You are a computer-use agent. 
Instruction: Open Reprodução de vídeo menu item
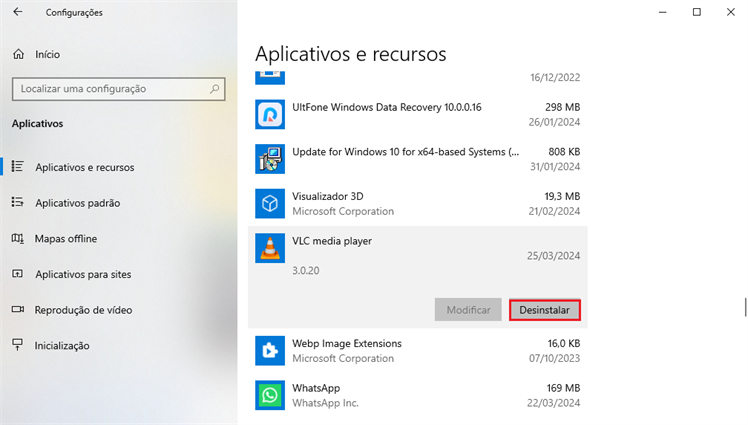pyautogui.click(x=83, y=310)
